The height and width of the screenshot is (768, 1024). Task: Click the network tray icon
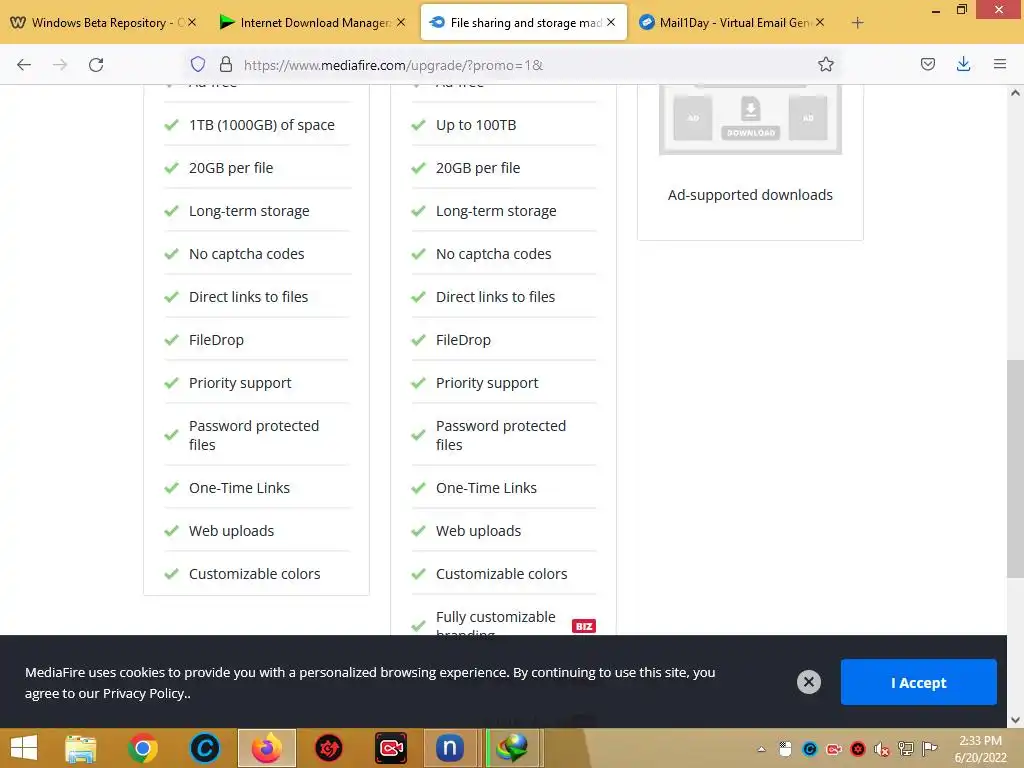pyautogui.click(x=906, y=749)
